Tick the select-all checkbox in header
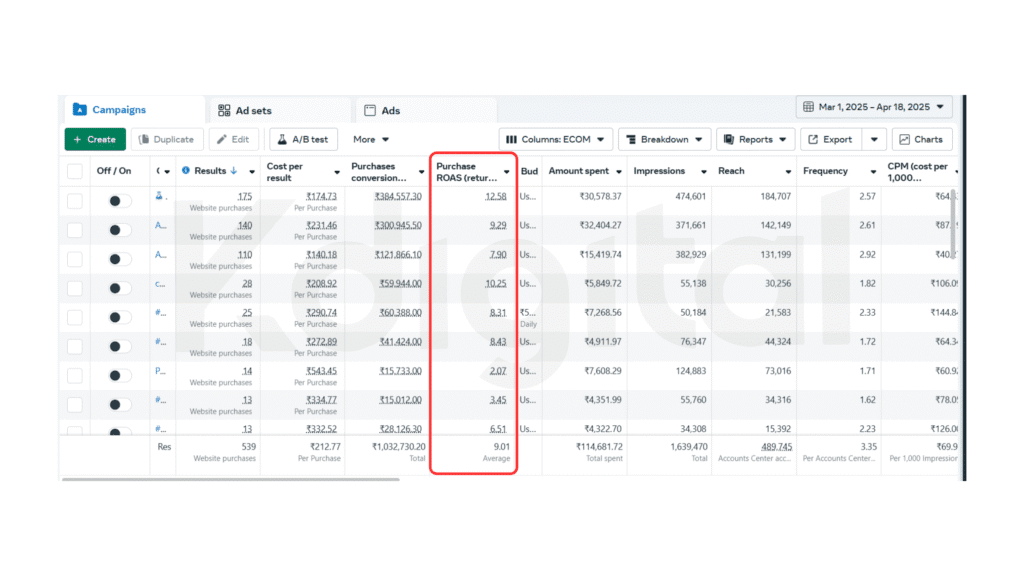The height and width of the screenshot is (576, 1024). tap(75, 171)
